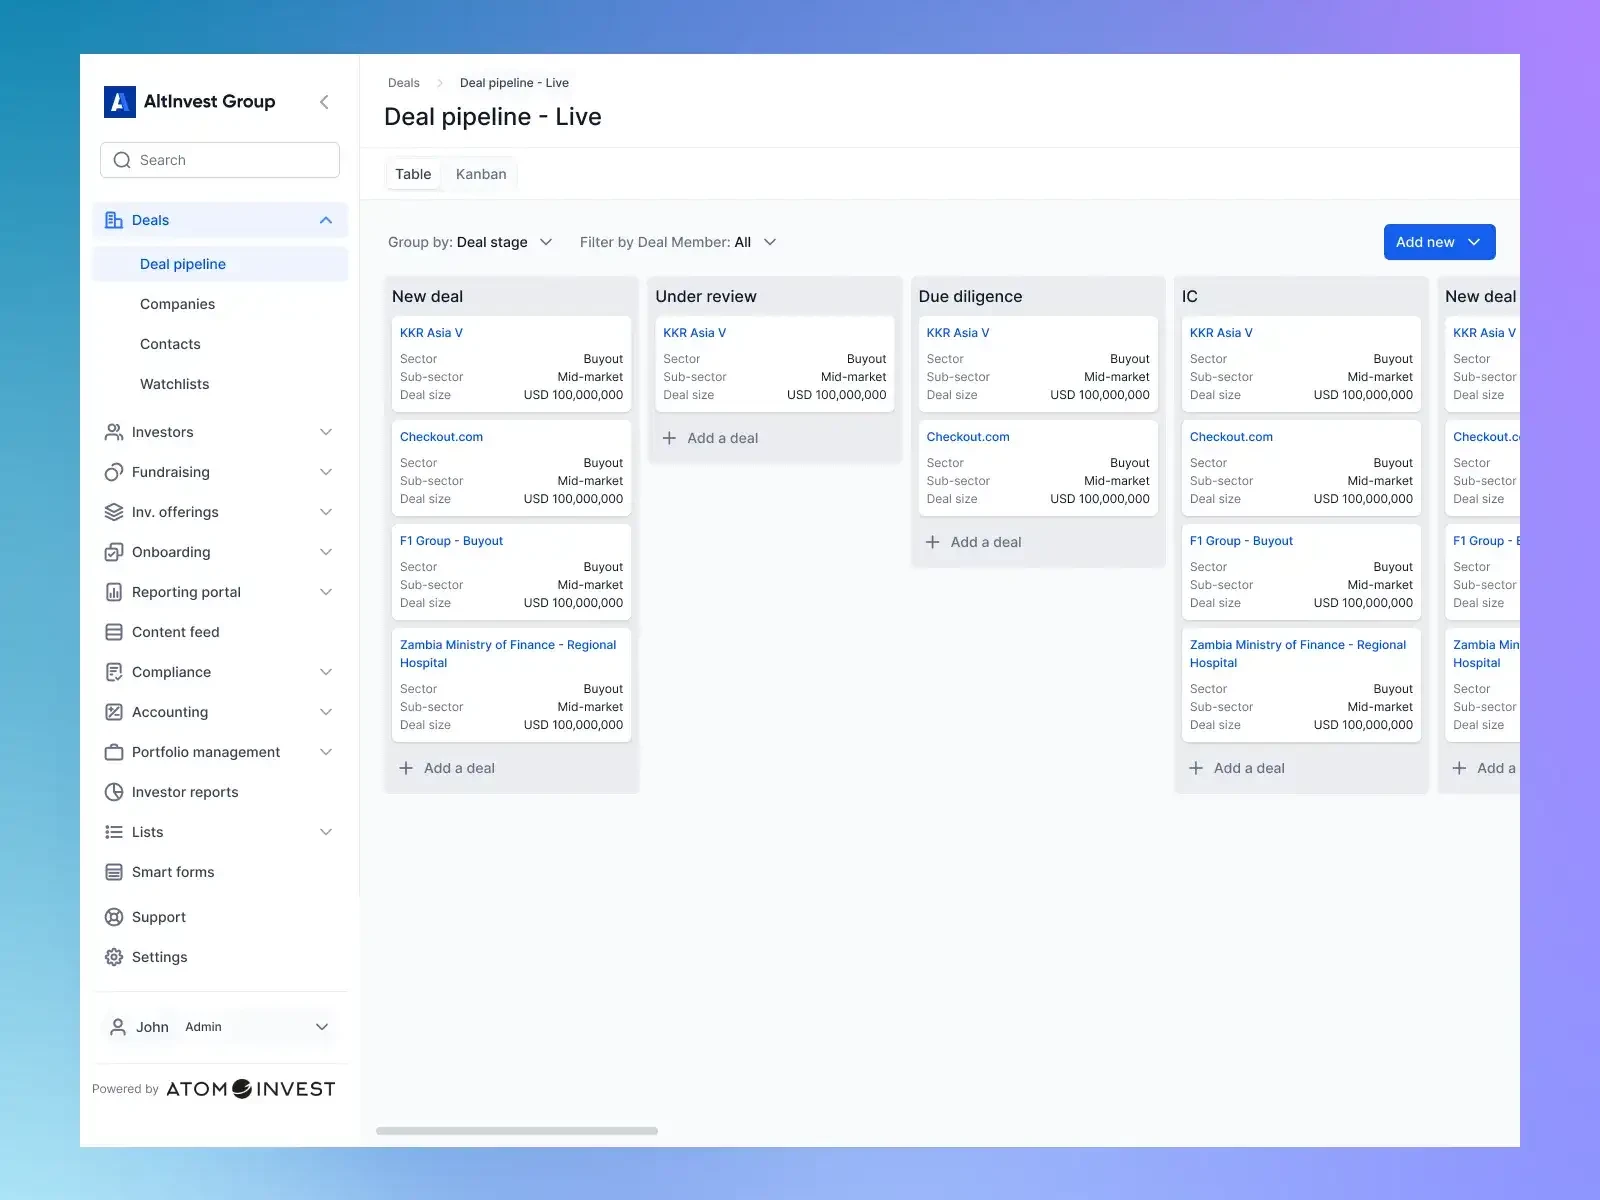Select the Onboarding sidebar icon
Viewport: 1600px width, 1200px height.
113,551
